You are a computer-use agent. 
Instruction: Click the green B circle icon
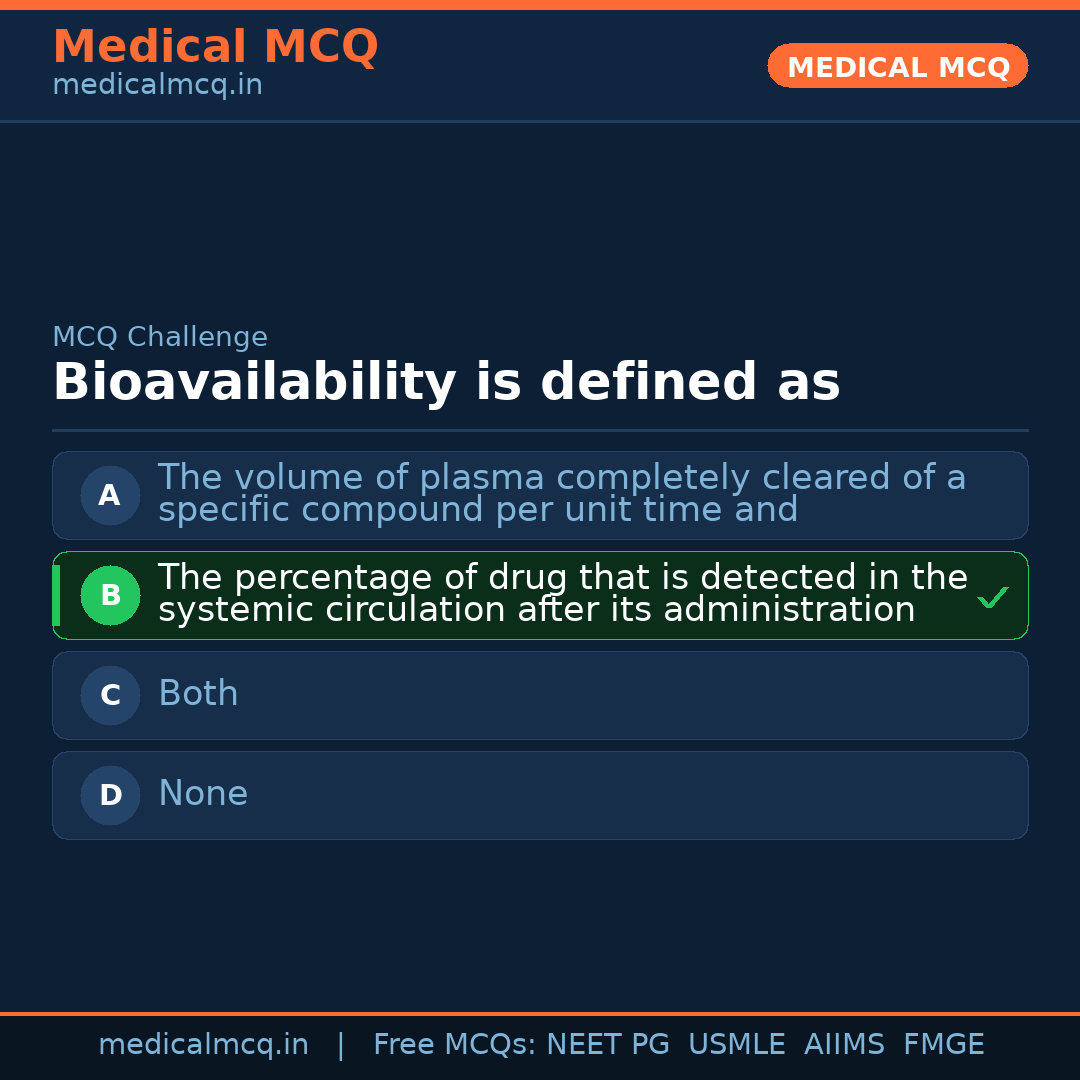[110, 595]
